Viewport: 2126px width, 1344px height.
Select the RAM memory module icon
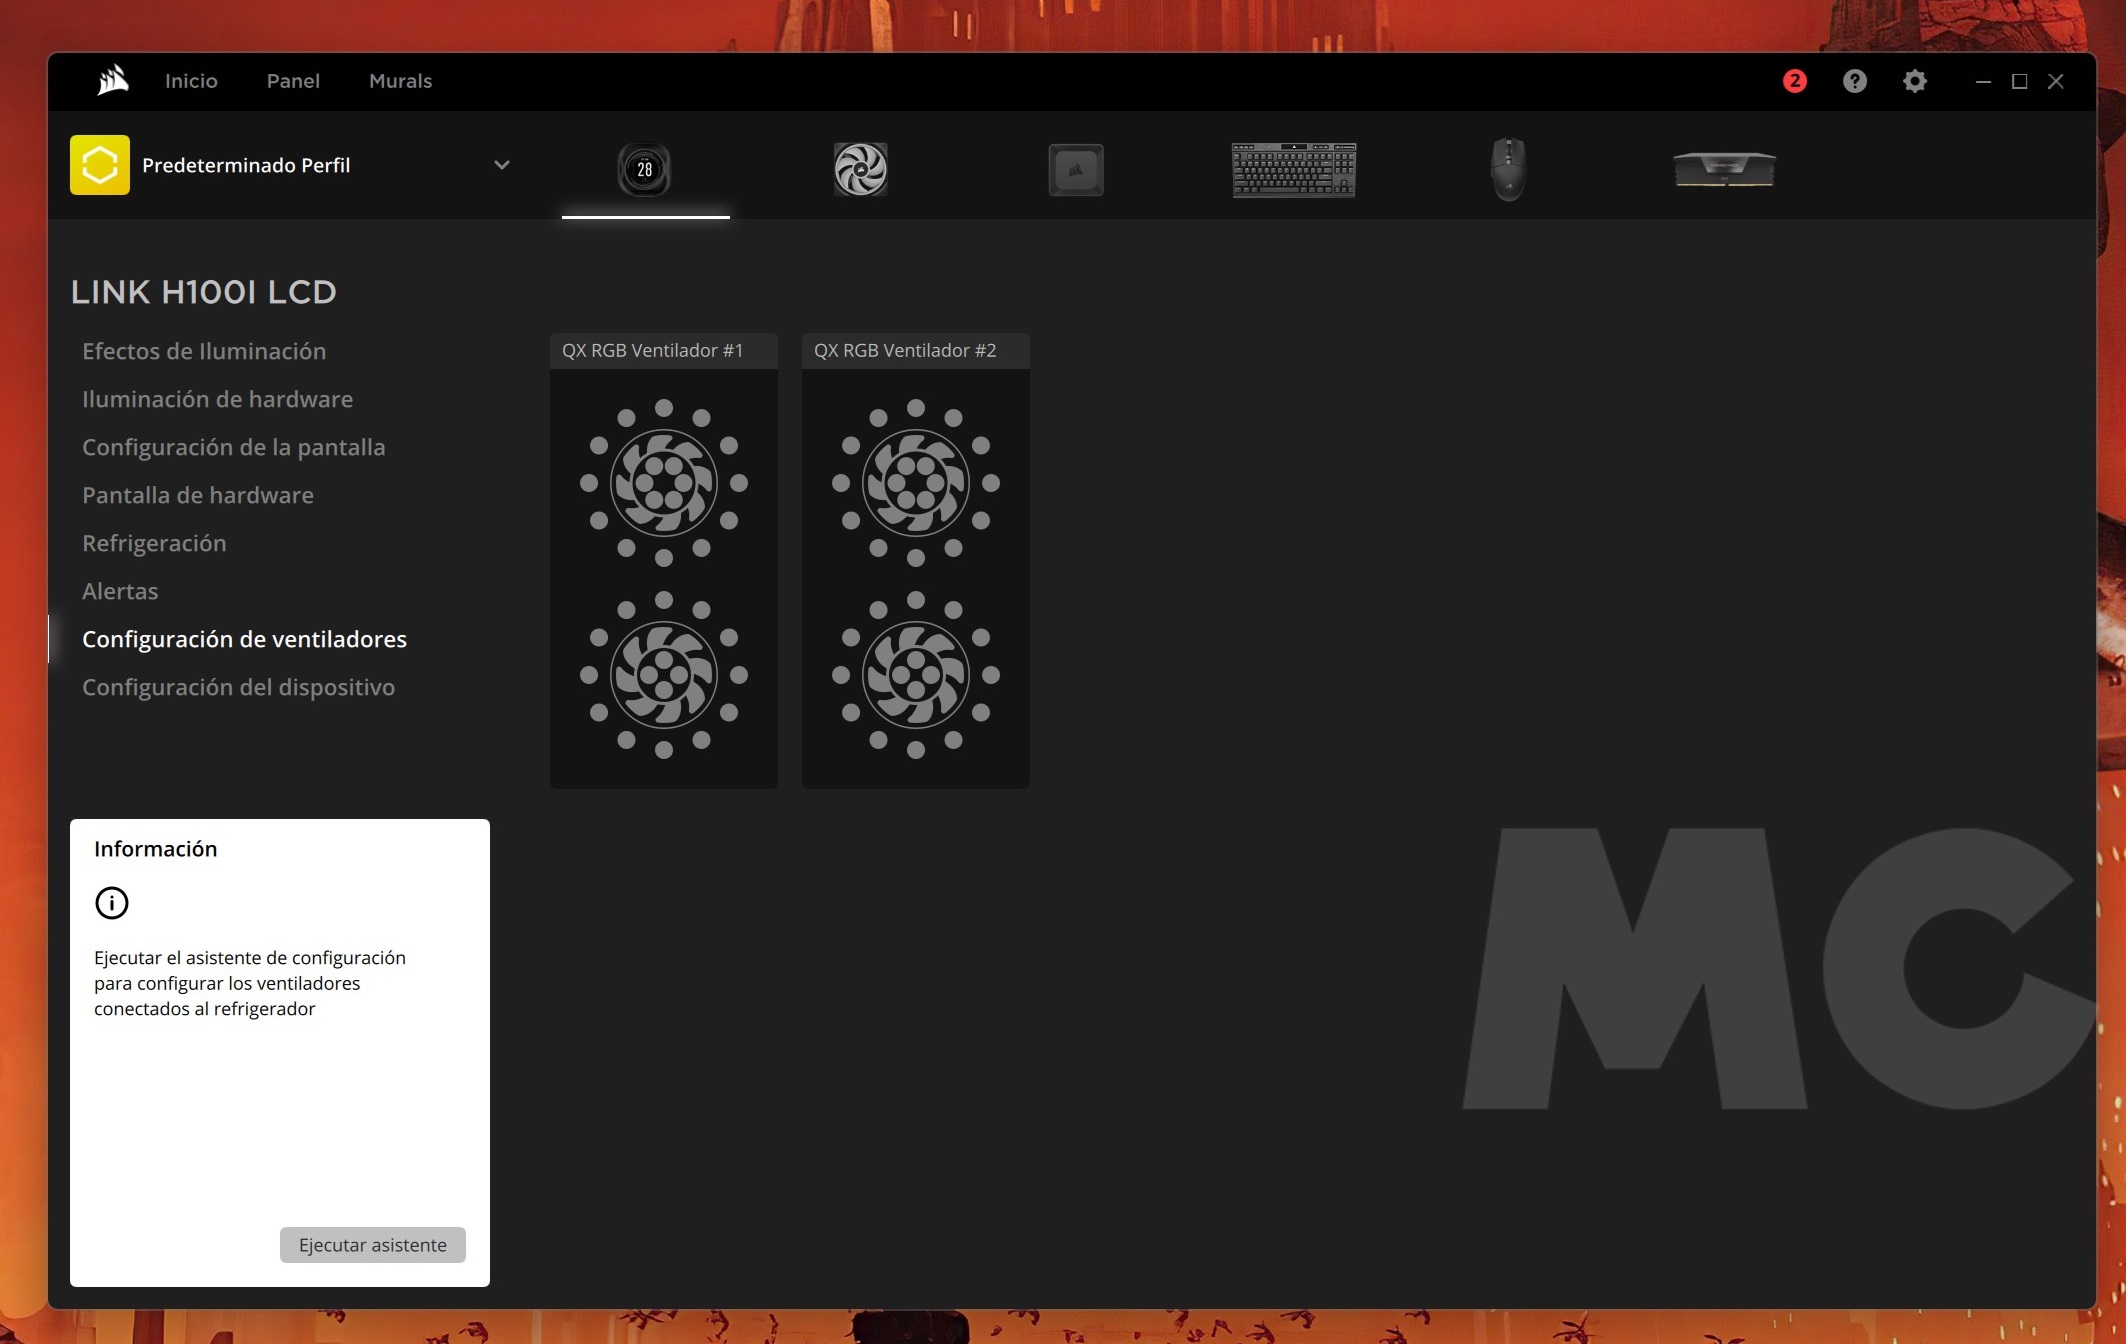pyautogui.click(x=1724, y=169)
